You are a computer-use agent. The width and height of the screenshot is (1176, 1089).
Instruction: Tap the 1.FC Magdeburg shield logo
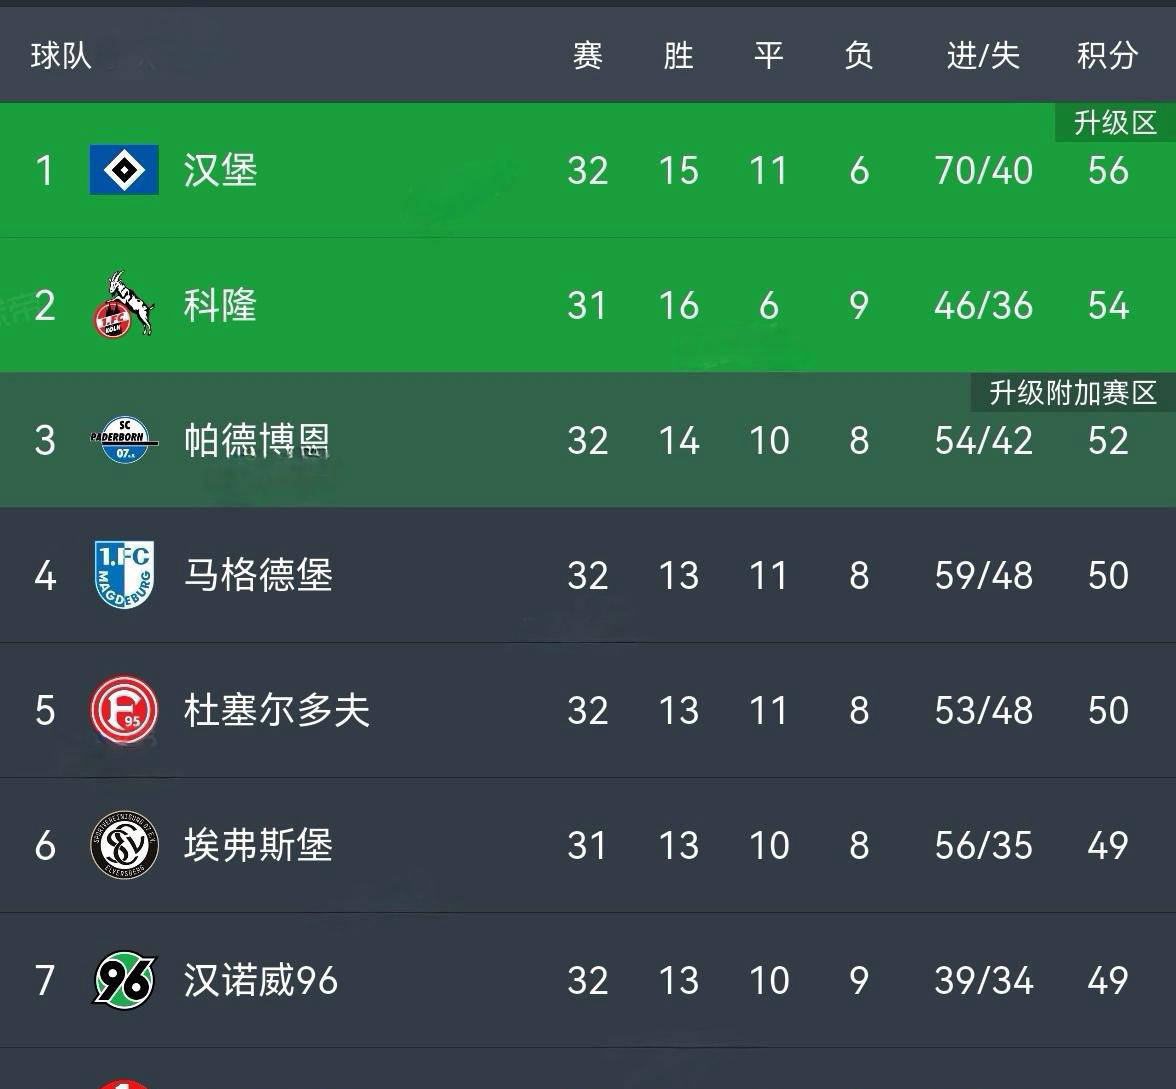[x=124, y=574]
